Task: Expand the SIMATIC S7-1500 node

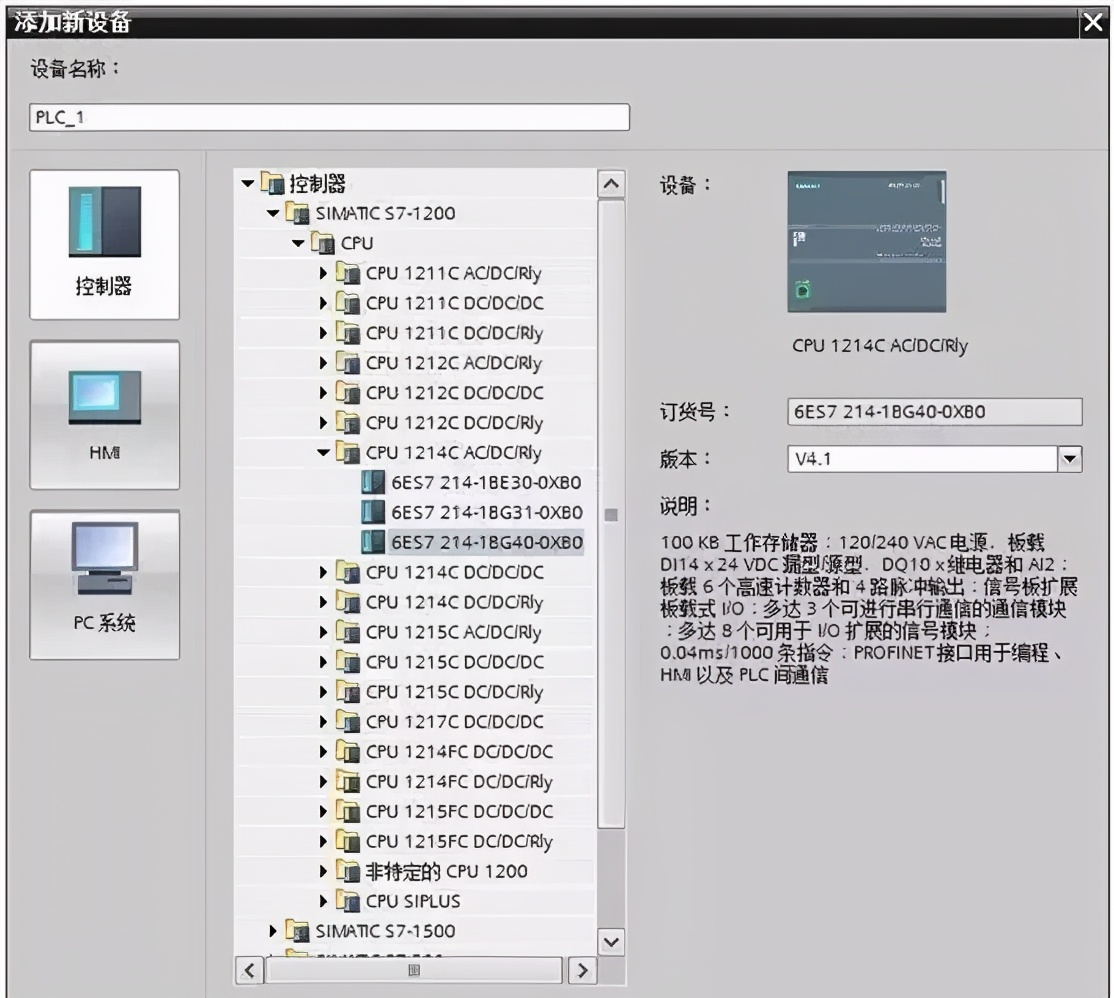Action: [x=273, y=931]
